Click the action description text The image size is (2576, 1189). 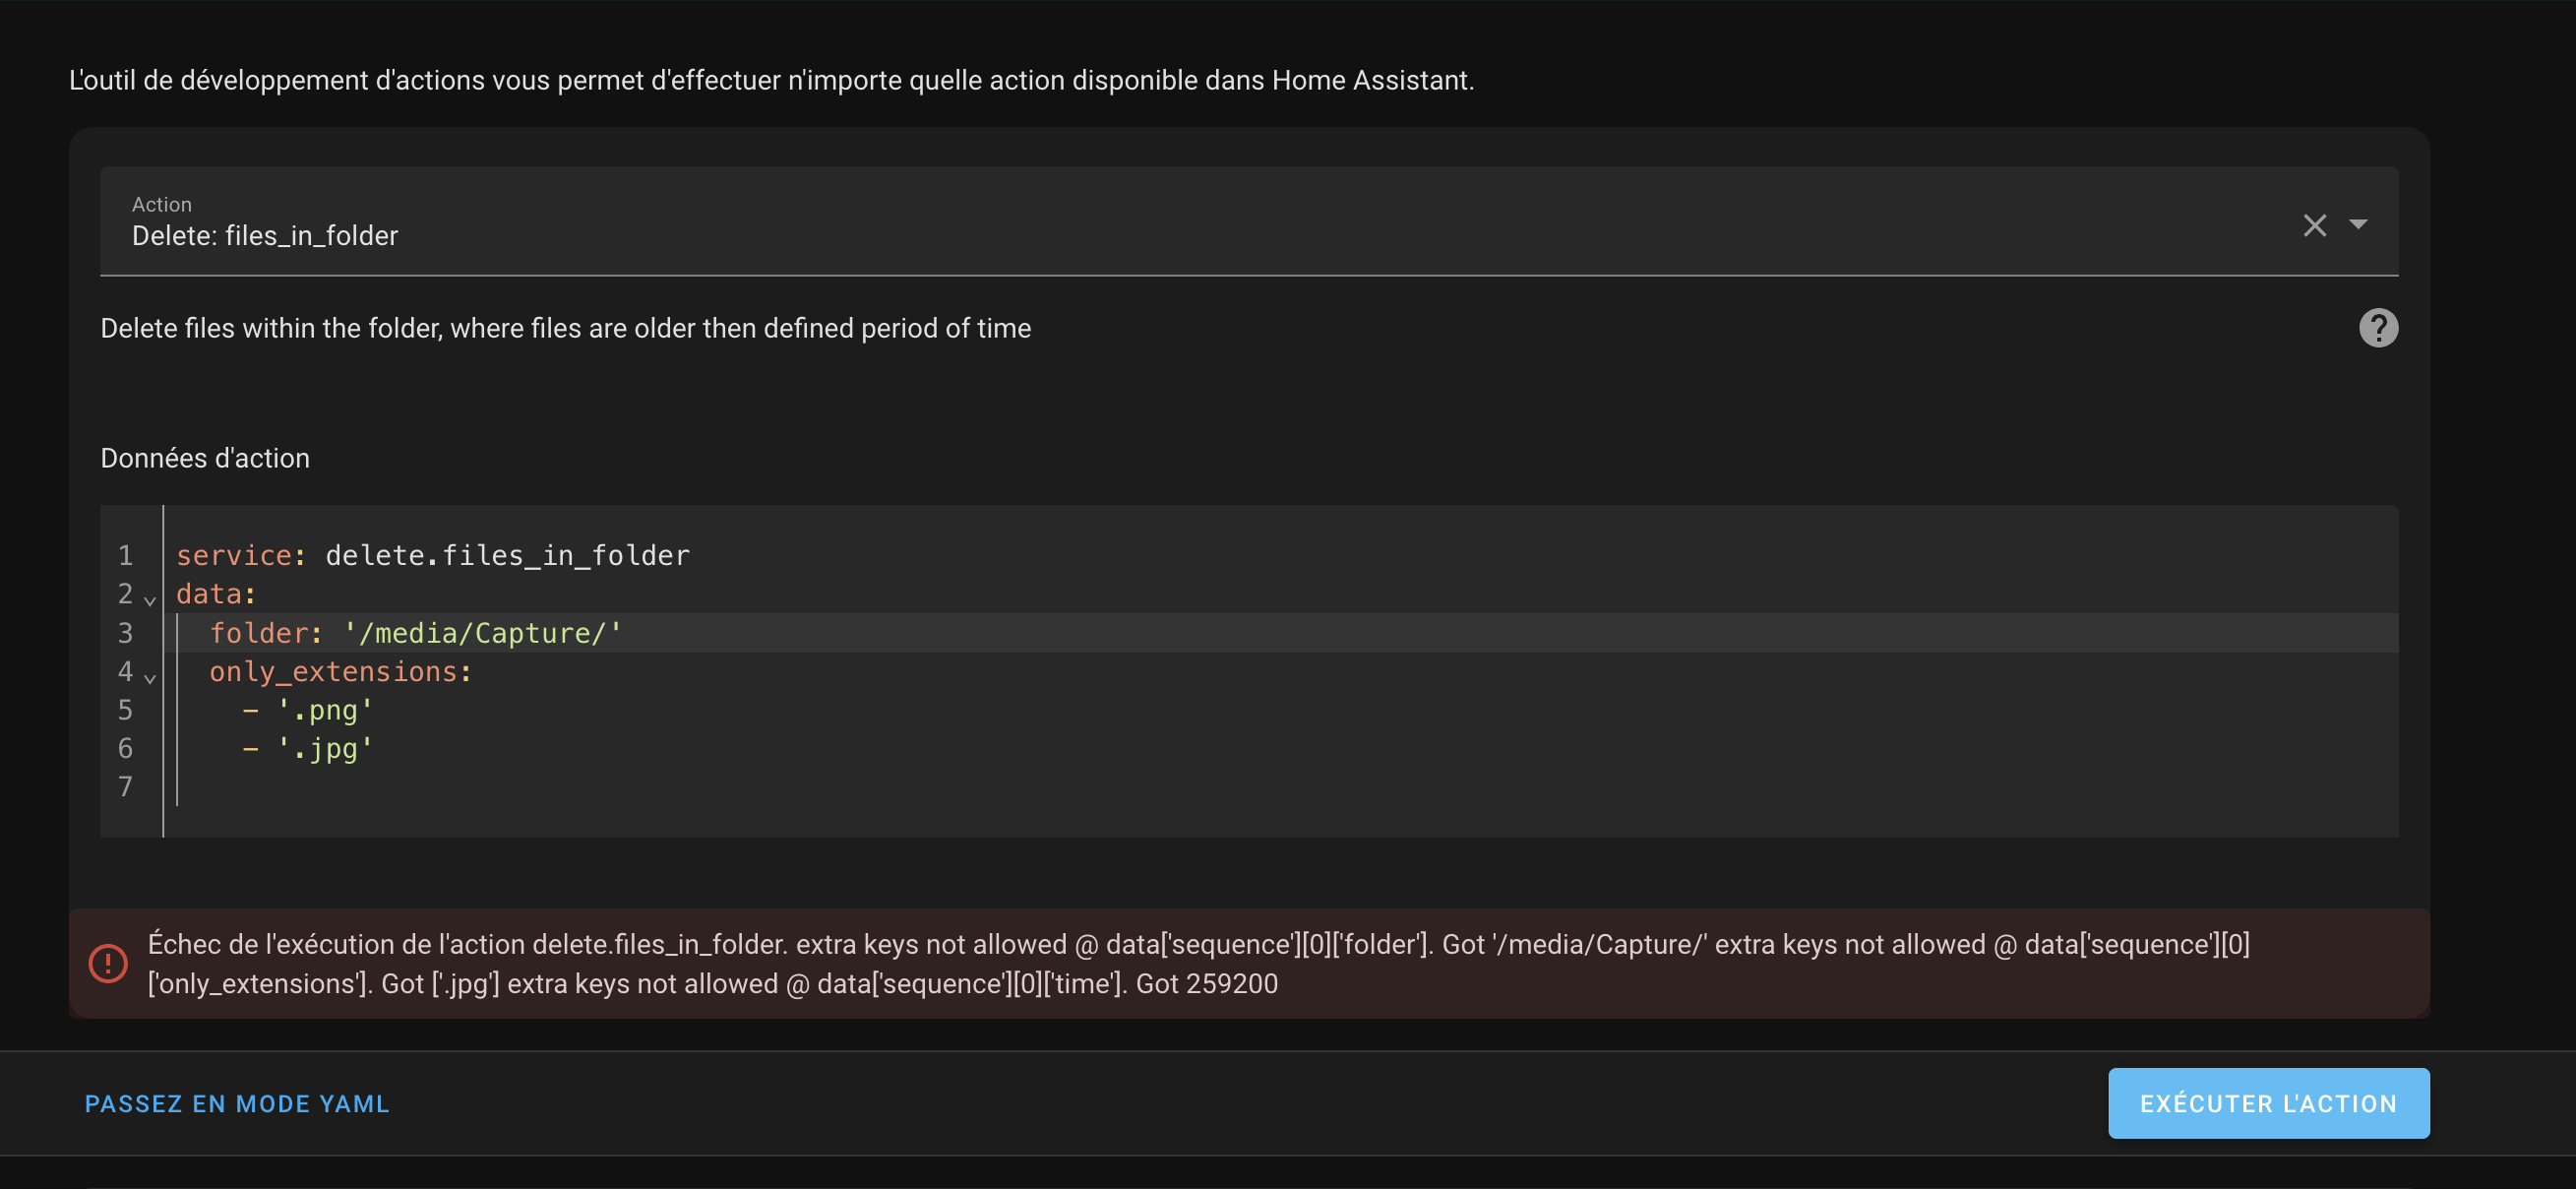[565, 328]
